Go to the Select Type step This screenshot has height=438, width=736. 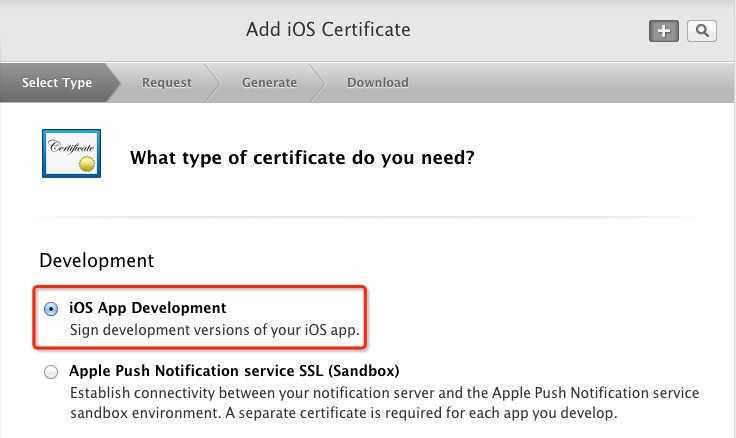click(x=57, y=82)
